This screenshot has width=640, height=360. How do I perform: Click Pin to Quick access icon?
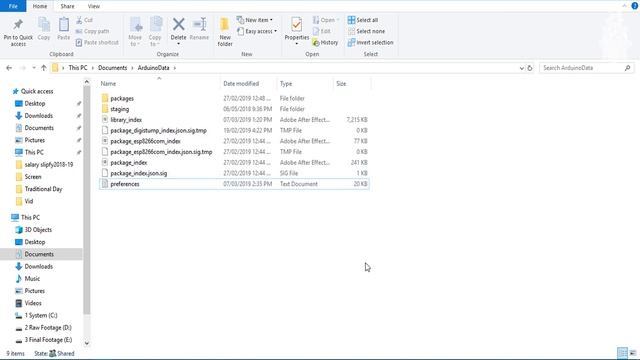(18, 24)
